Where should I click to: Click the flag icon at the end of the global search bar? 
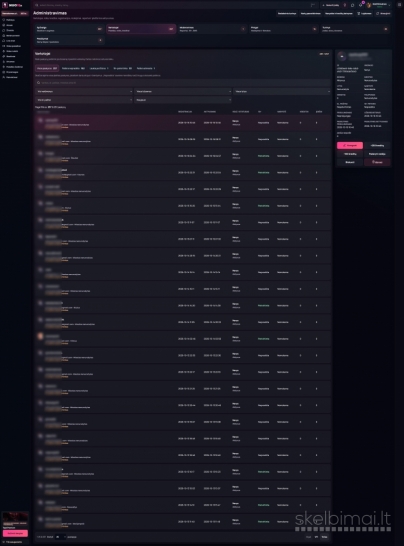point(313,5)
